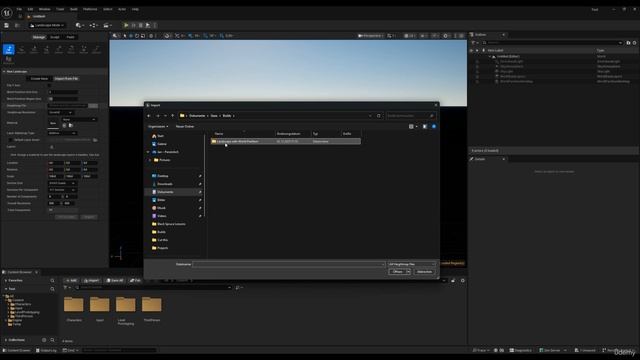
Task: Open the Organisieren dropdown in the Import dialog
Action: pos(158,127)
